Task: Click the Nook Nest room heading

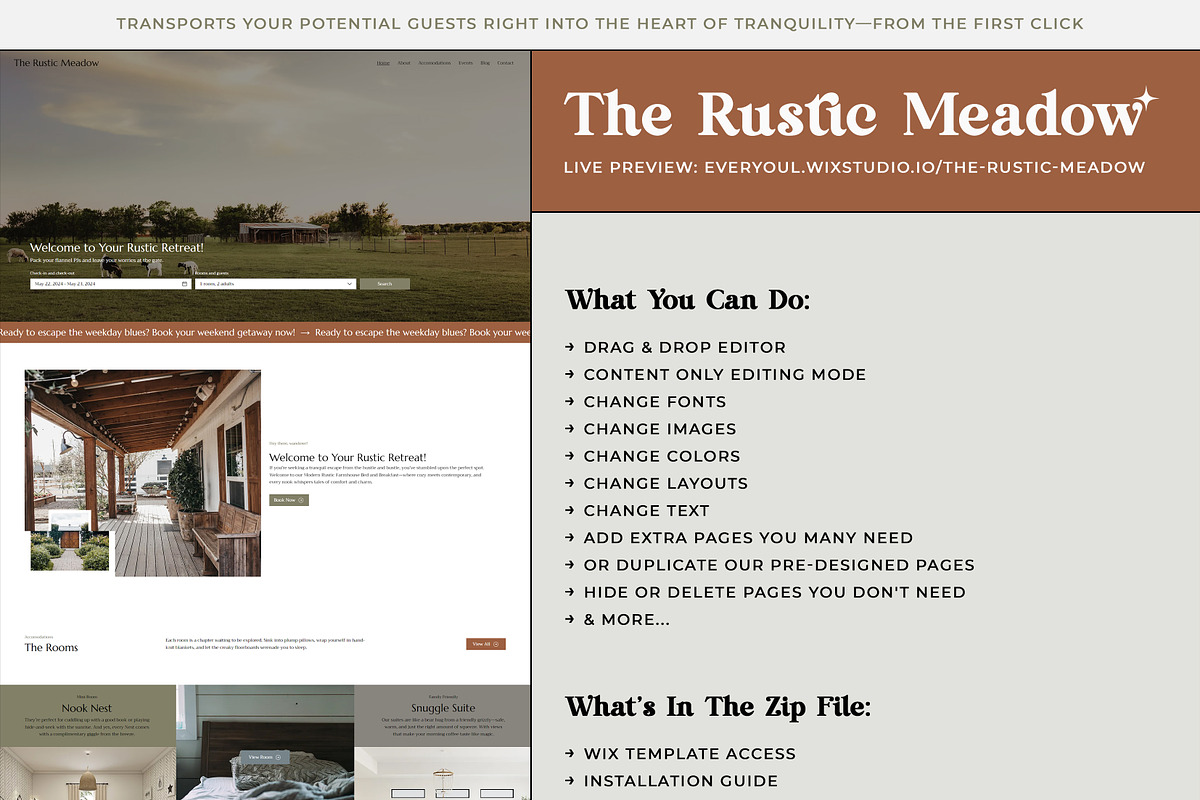Action: [x=87, y=708]
